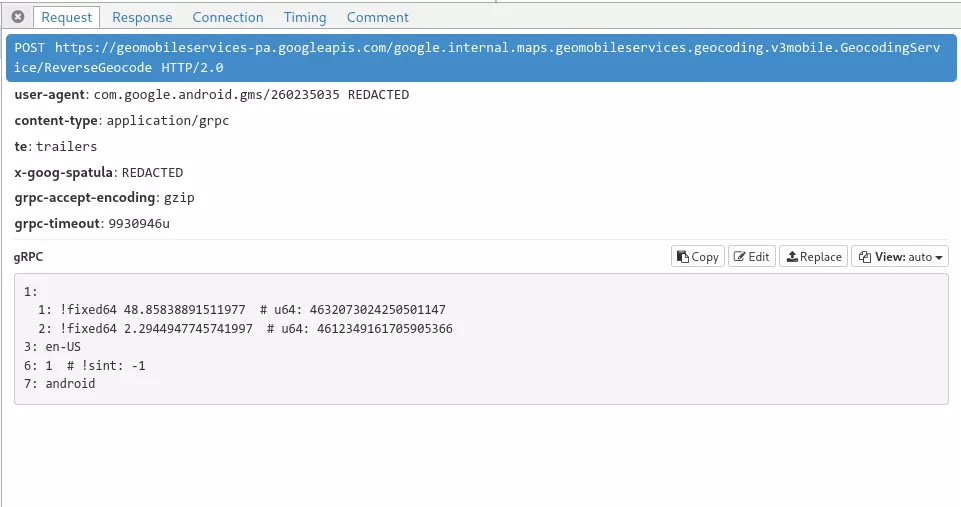This screenshot has width=961, height=507.
Task: Switch to the Response tab
Action: tap(142, 17)
